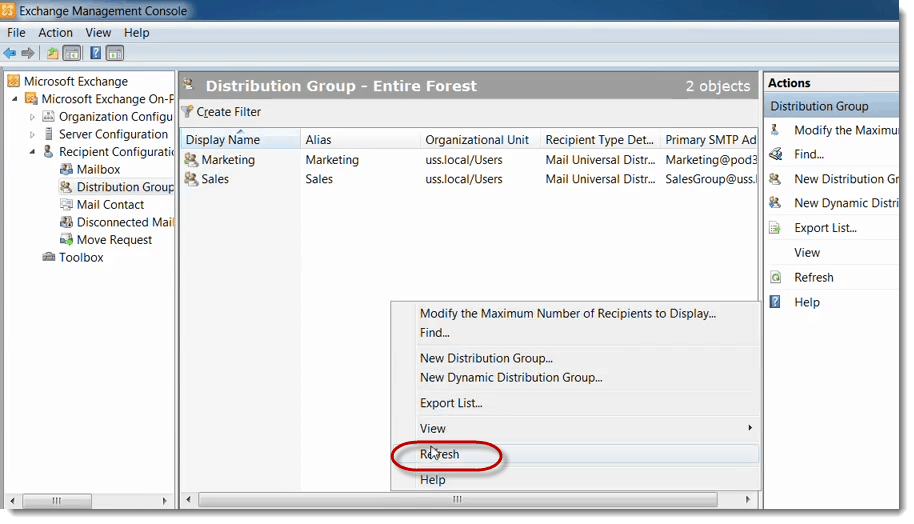Open the View submenu arrow in context menu
This screenshot has width=914, height=524.
pos(750,428)
